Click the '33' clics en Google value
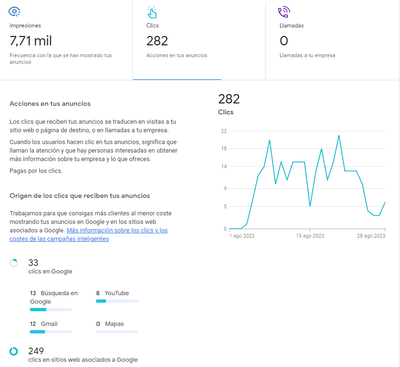 click(x=33, y=263)
